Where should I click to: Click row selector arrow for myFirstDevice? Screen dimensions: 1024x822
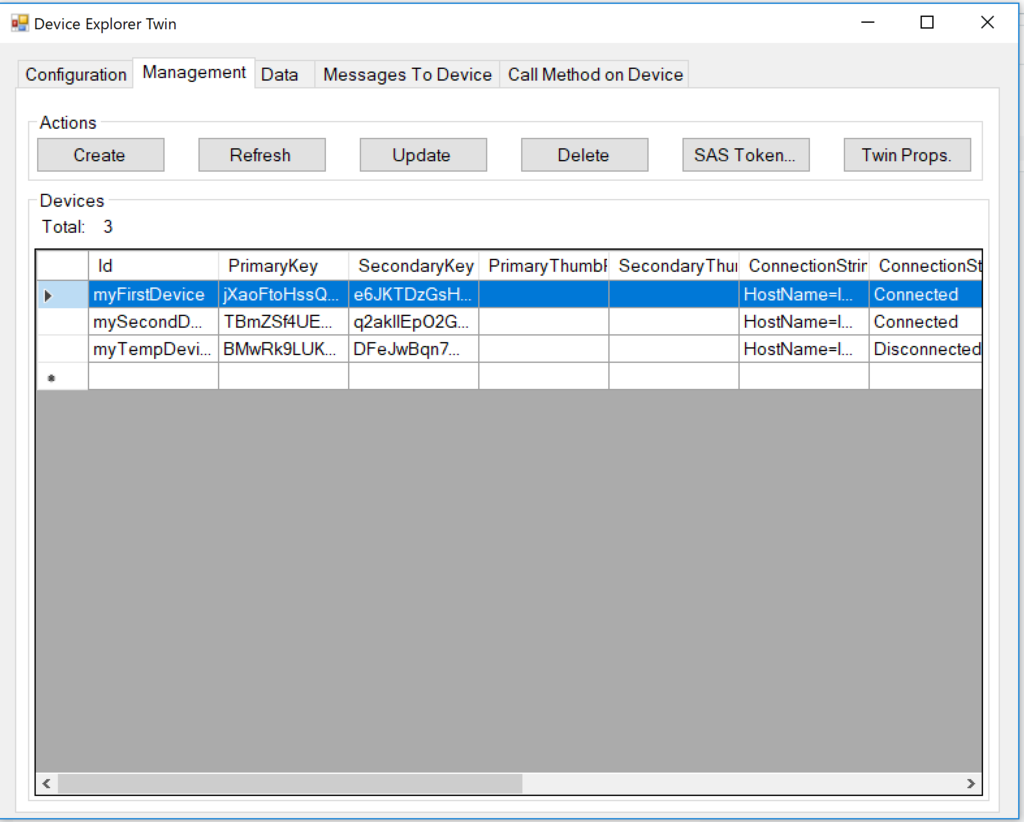[62, 295]
